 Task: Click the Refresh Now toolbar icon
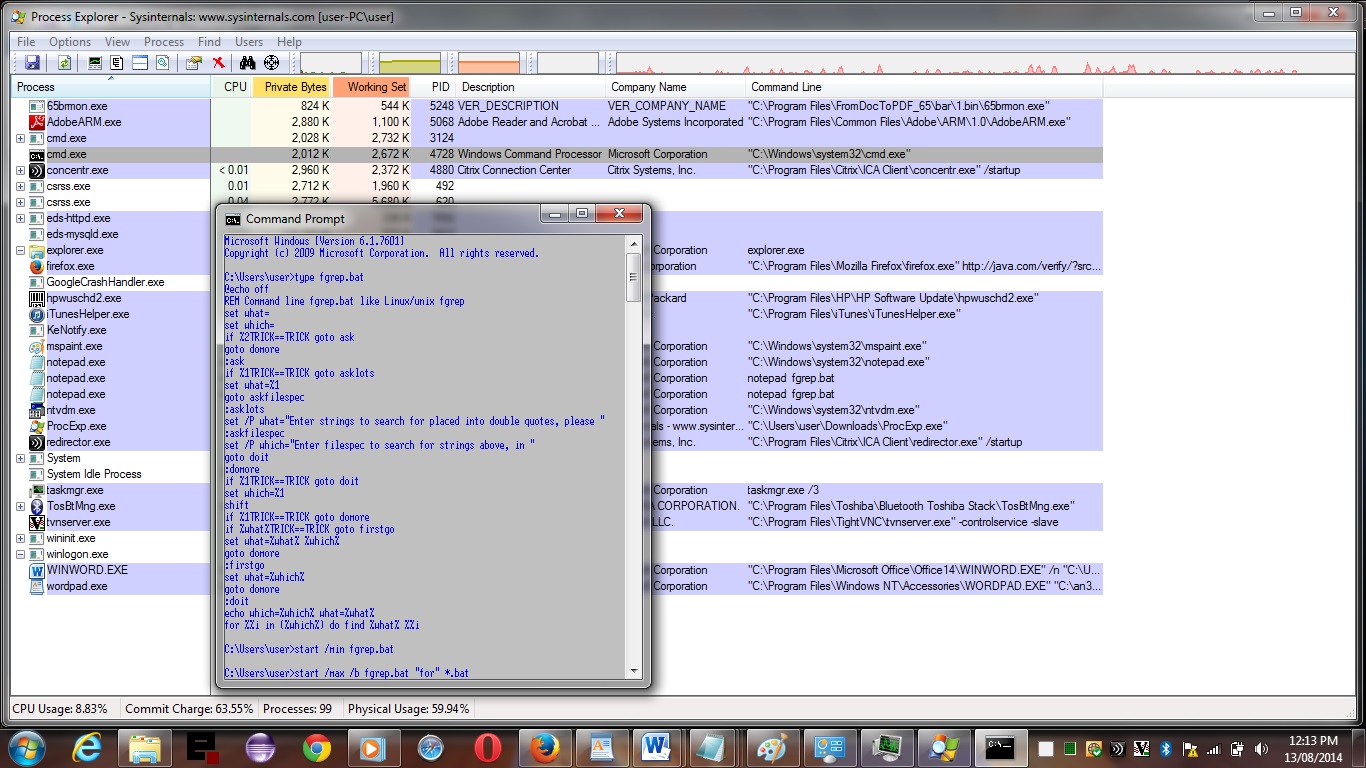(64, 63)
